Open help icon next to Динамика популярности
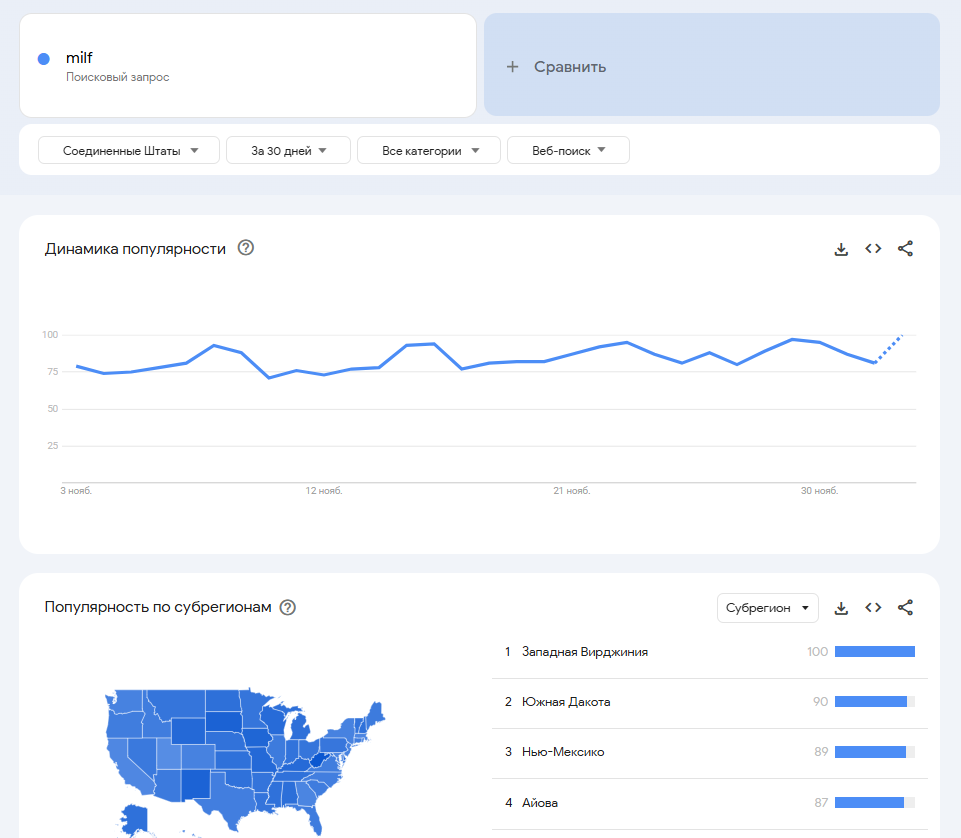The image size is (961, 838). (245, 248)
